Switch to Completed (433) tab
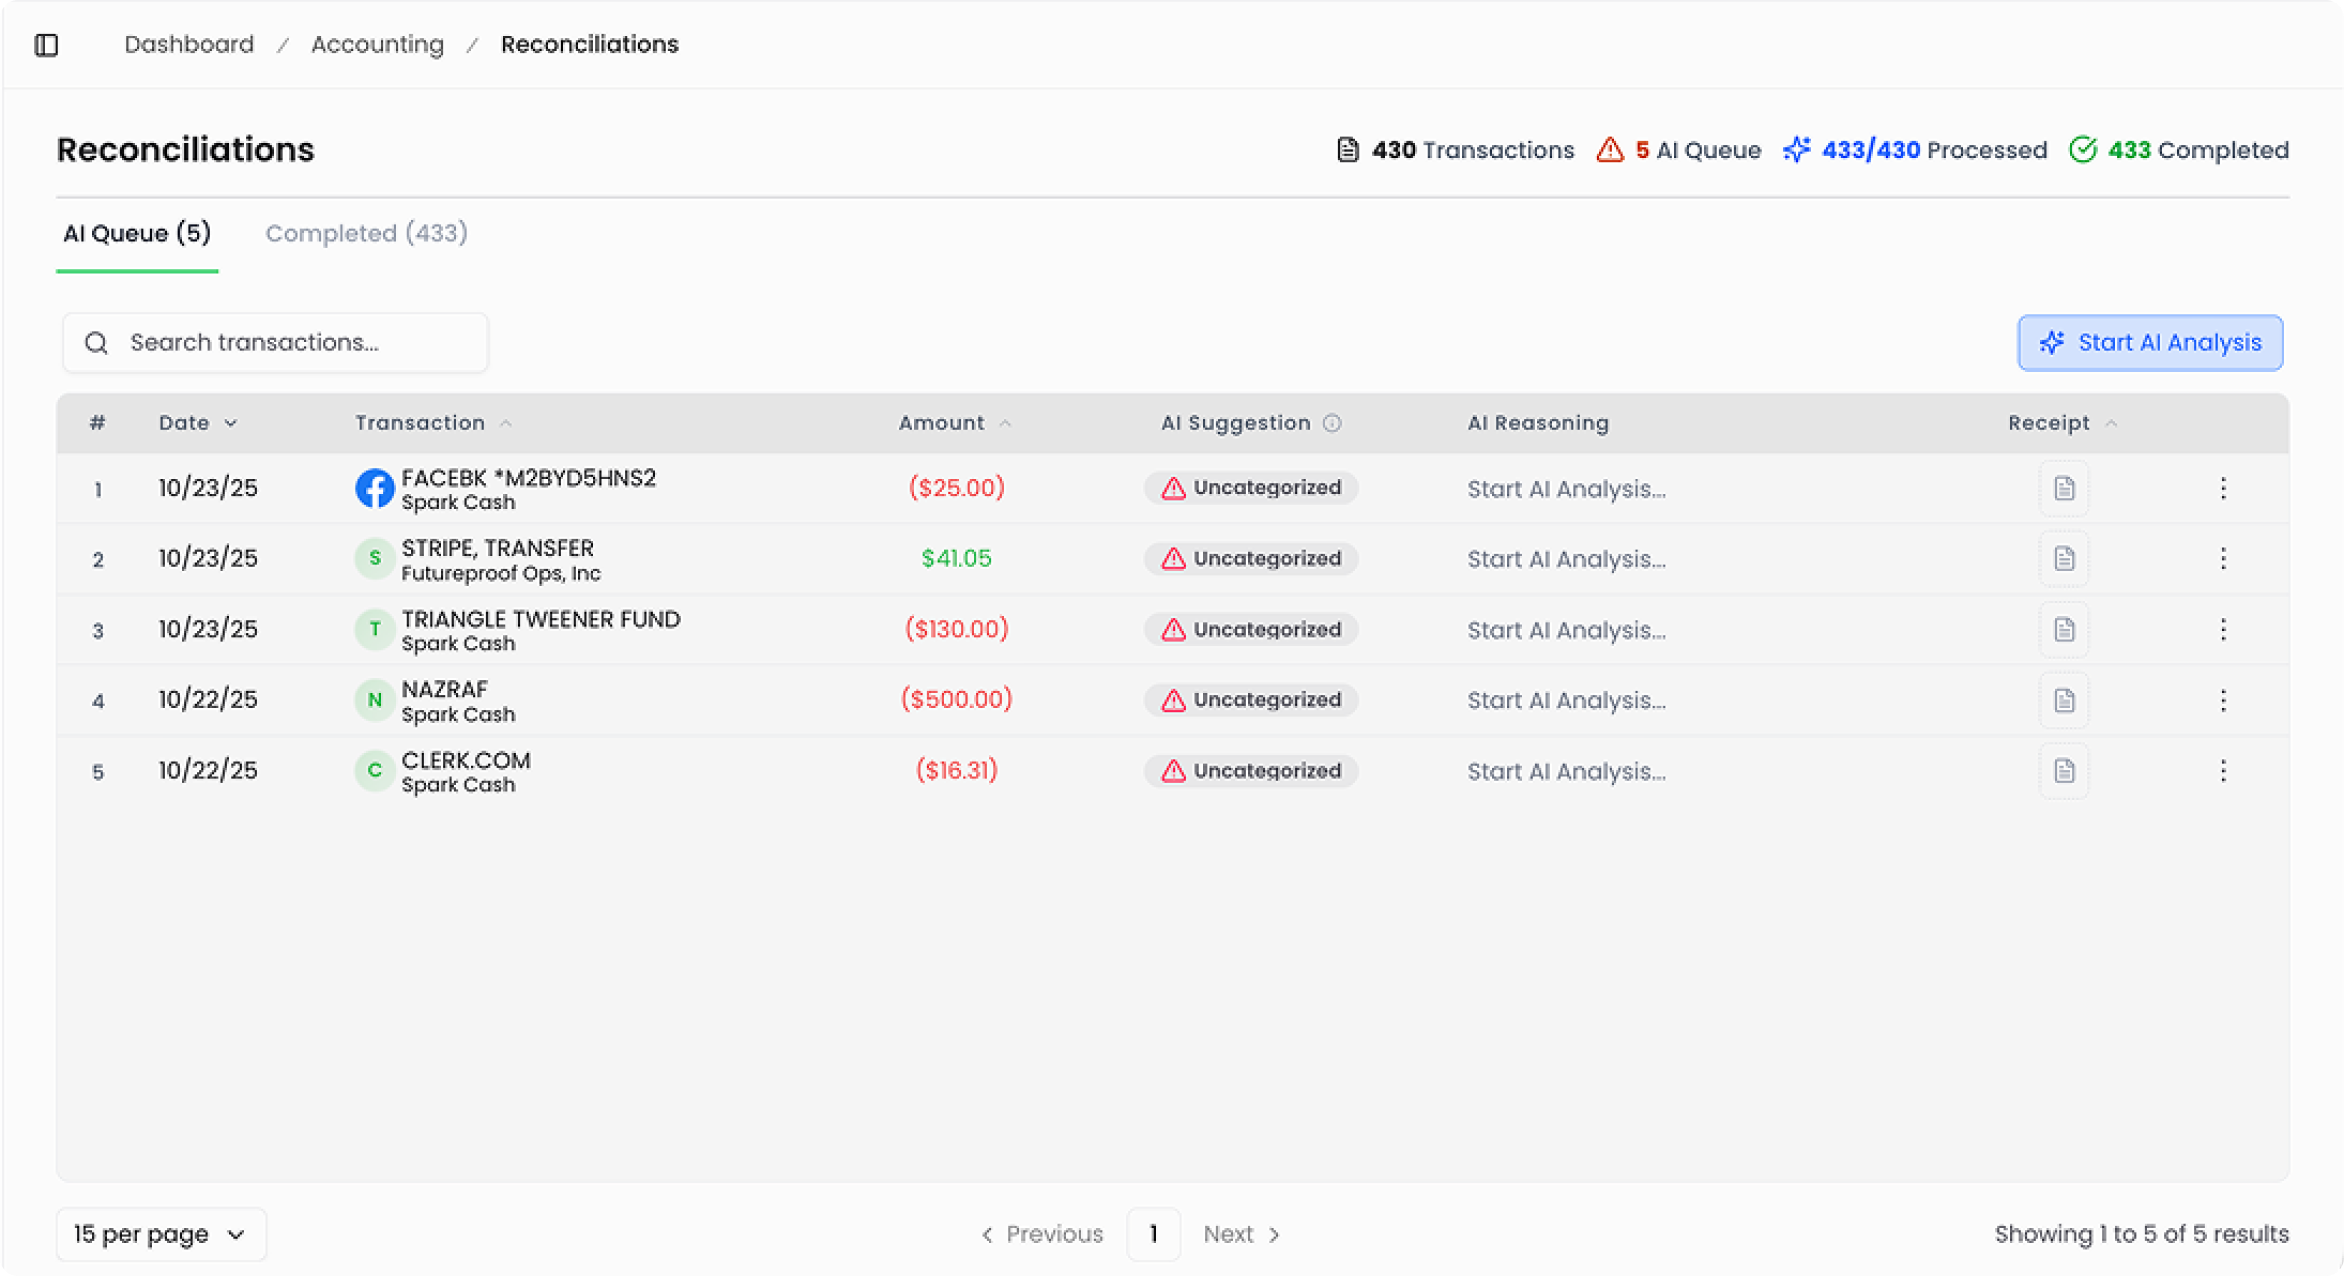 click(x=366, y=233)
